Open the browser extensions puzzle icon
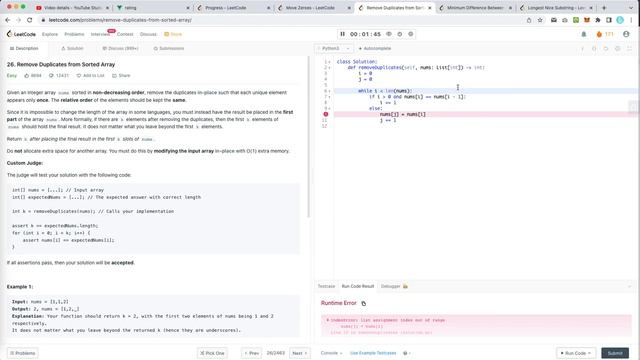The height and width of the screenshot is (360, 640). click(598, 20)
